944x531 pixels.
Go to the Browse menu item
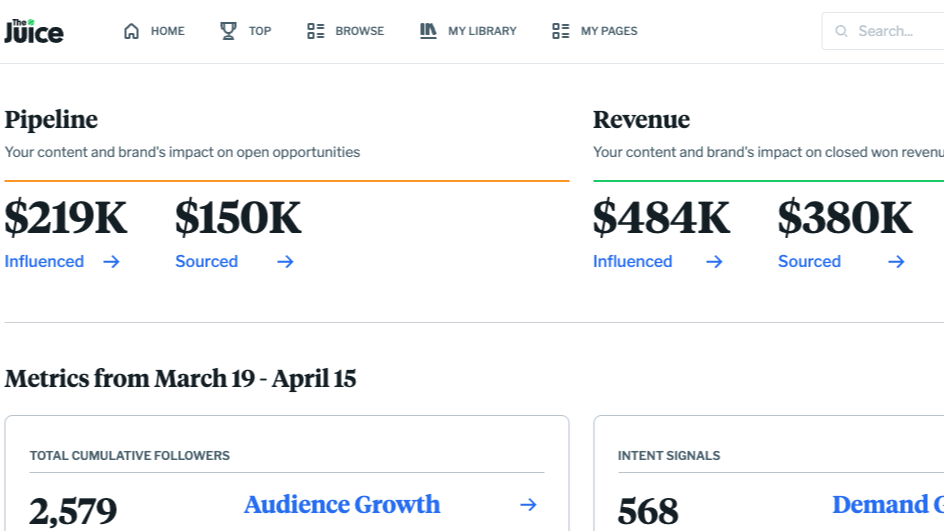[x=359, y=31]
